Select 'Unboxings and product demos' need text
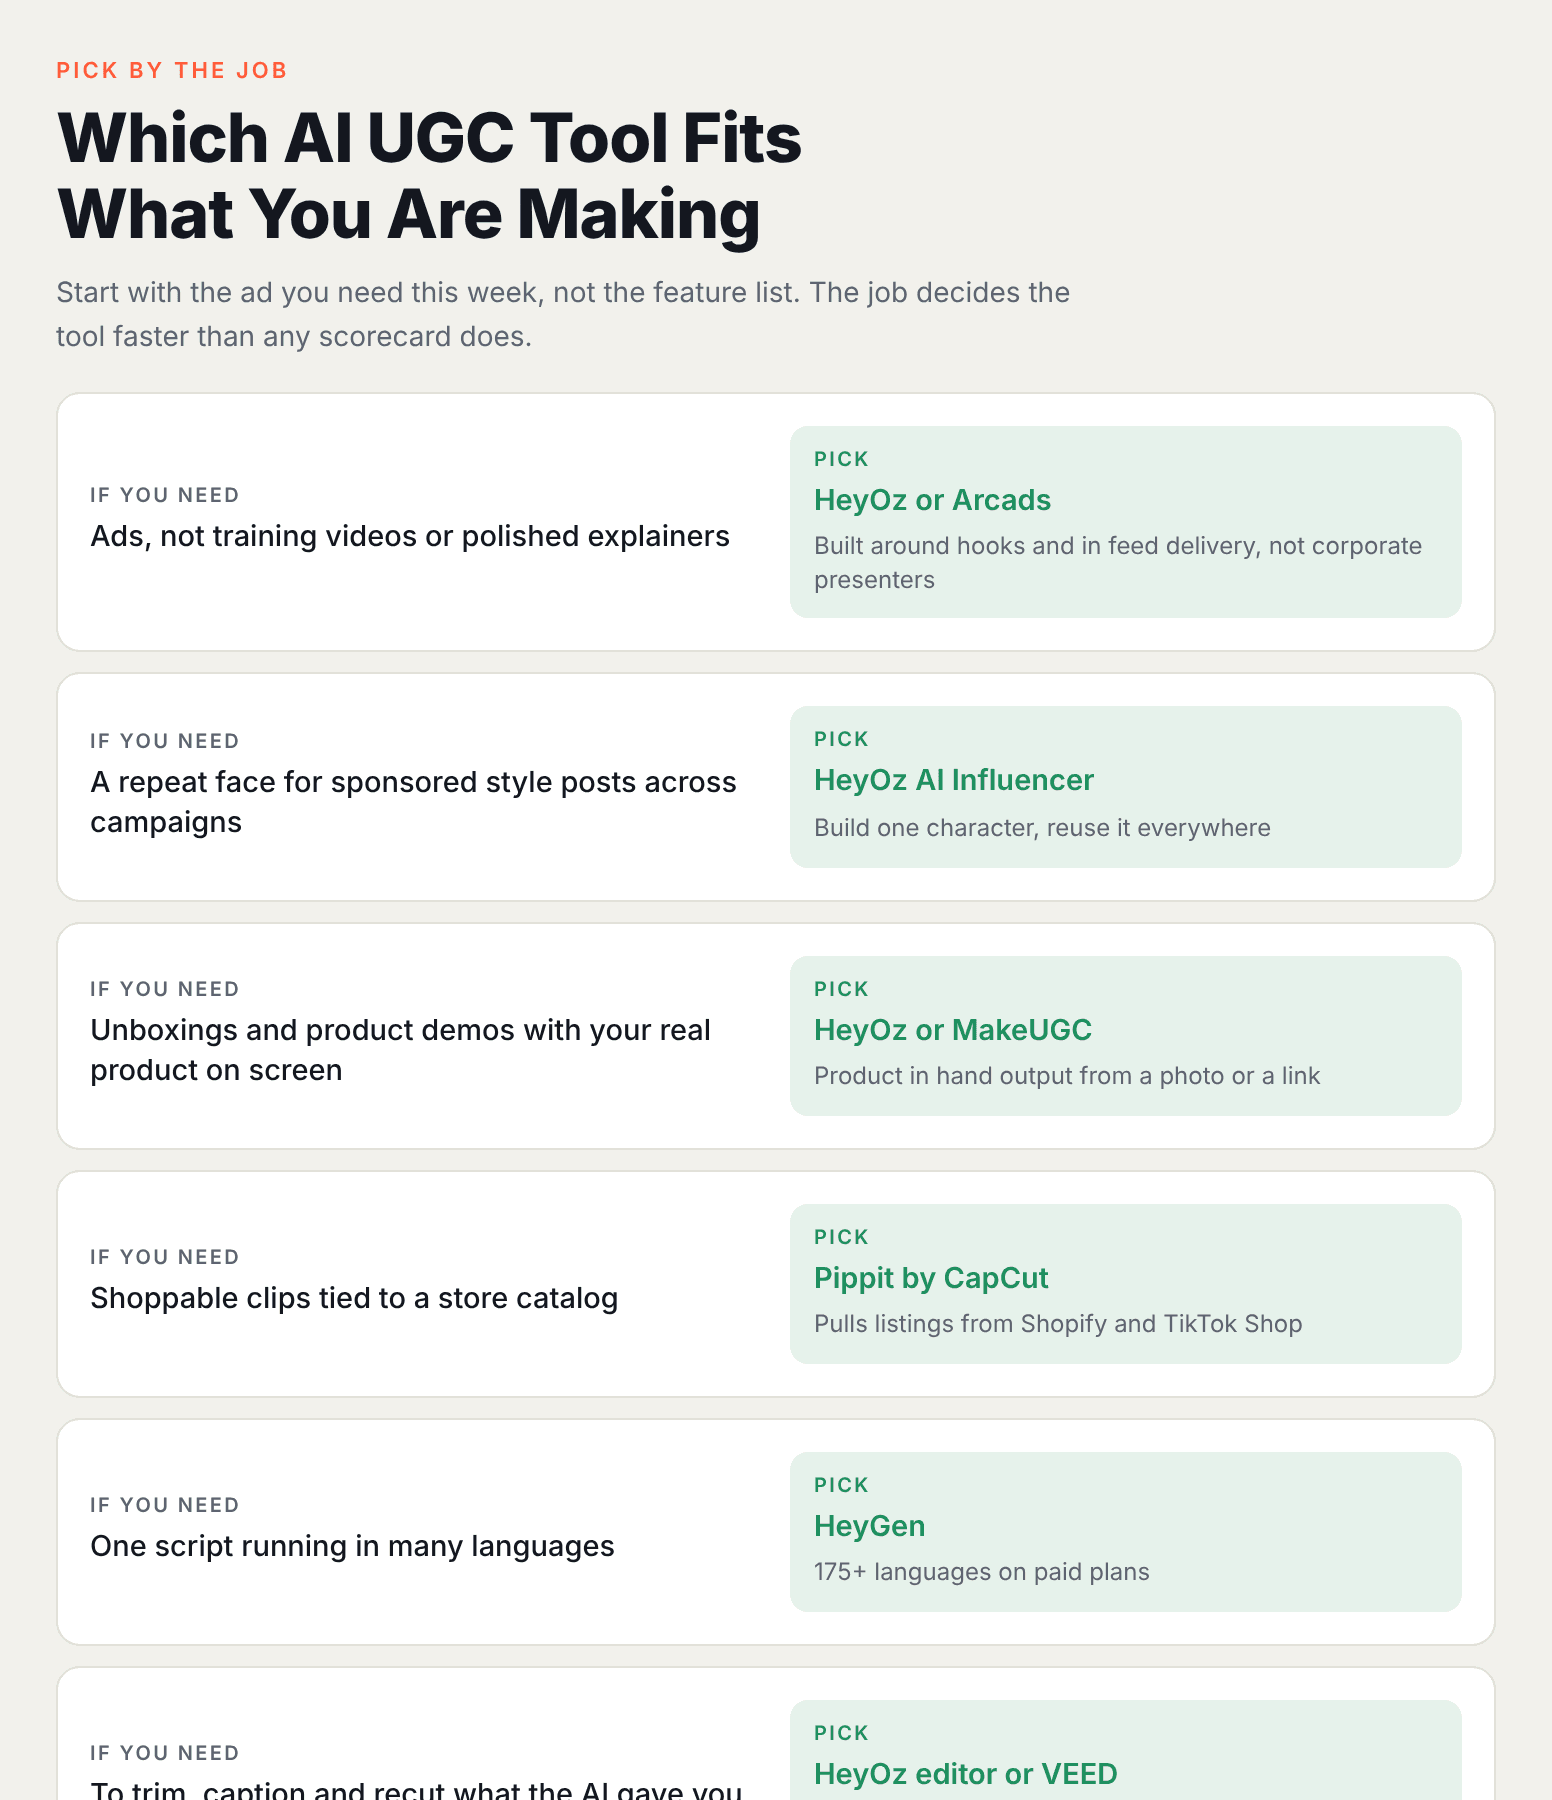Image resolution: width=1552 pixels, height=1800 pixels. click(x=400, y=1050)
